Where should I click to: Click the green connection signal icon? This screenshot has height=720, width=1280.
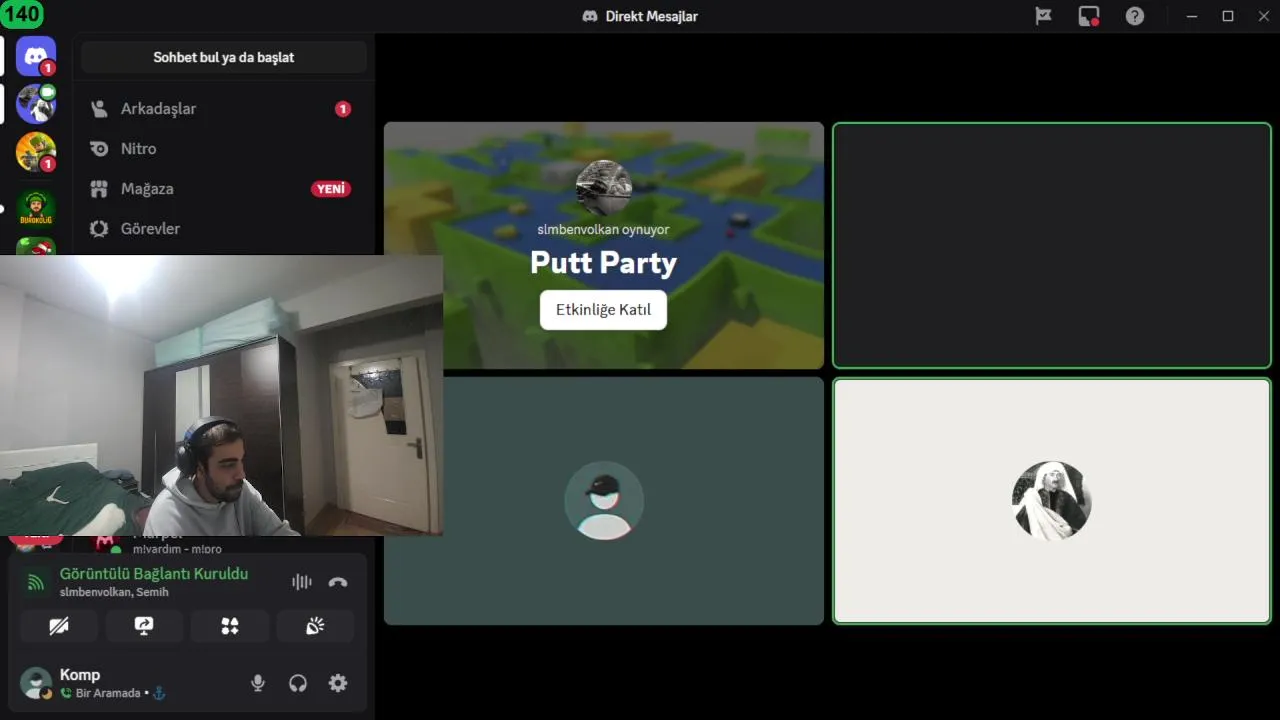click(x=36, y=582)
